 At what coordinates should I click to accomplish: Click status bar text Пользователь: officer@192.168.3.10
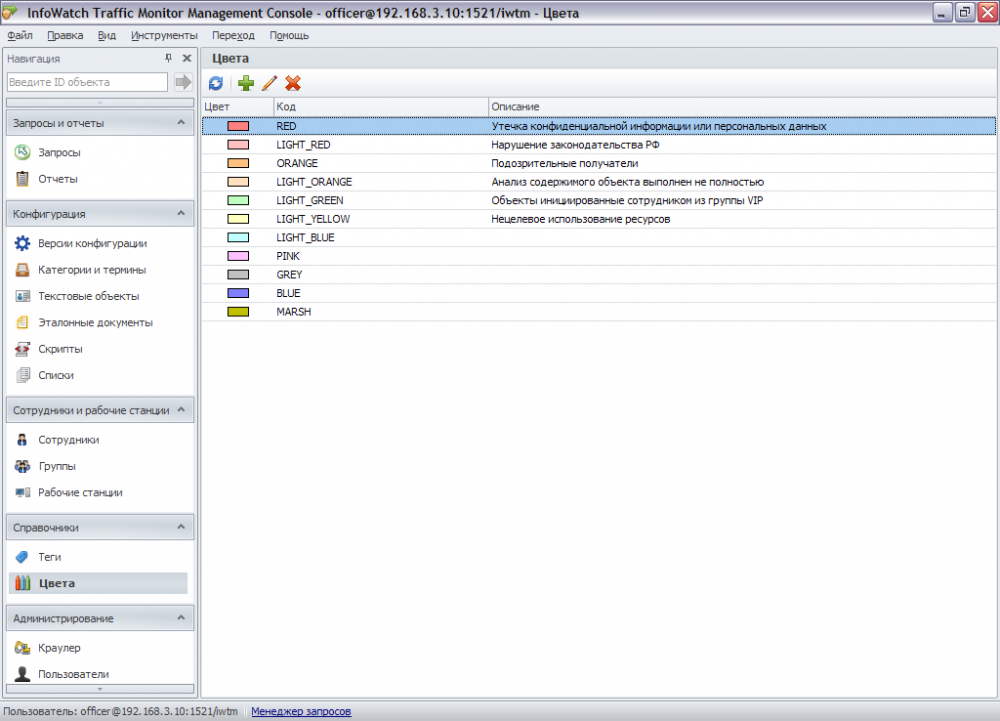121,711
